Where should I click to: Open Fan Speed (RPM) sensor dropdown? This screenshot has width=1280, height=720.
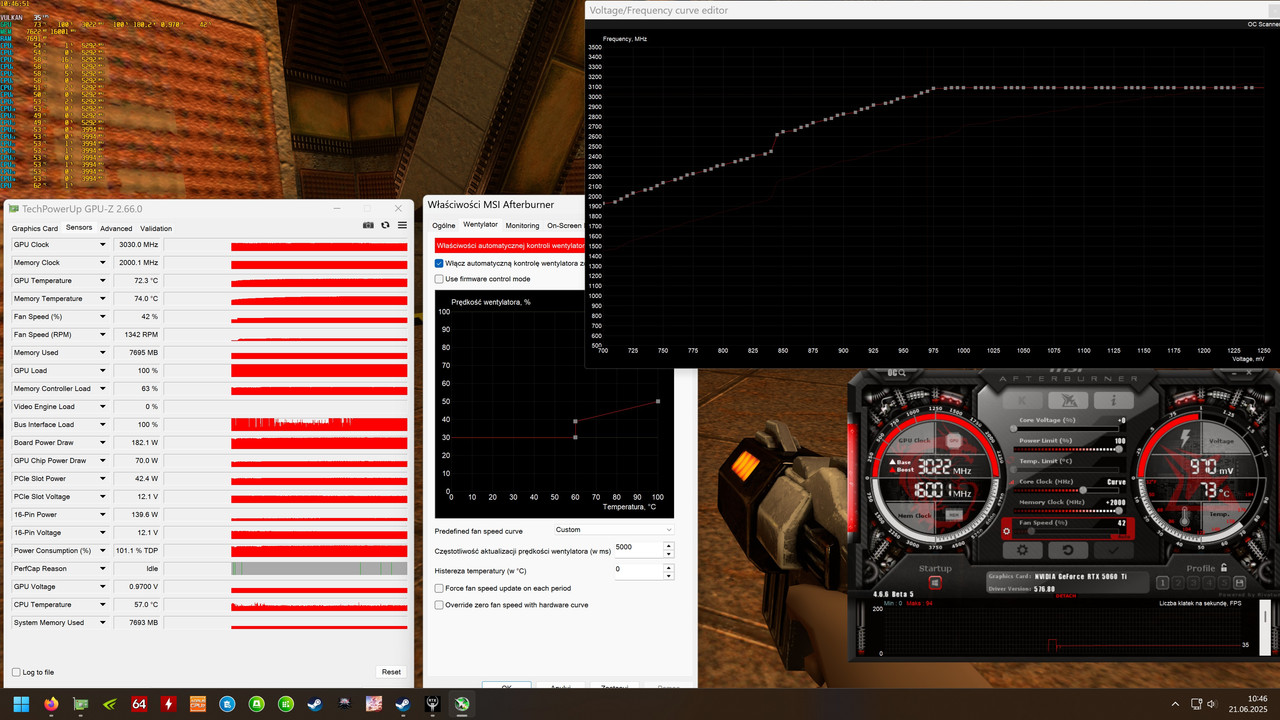coord(102,335)
